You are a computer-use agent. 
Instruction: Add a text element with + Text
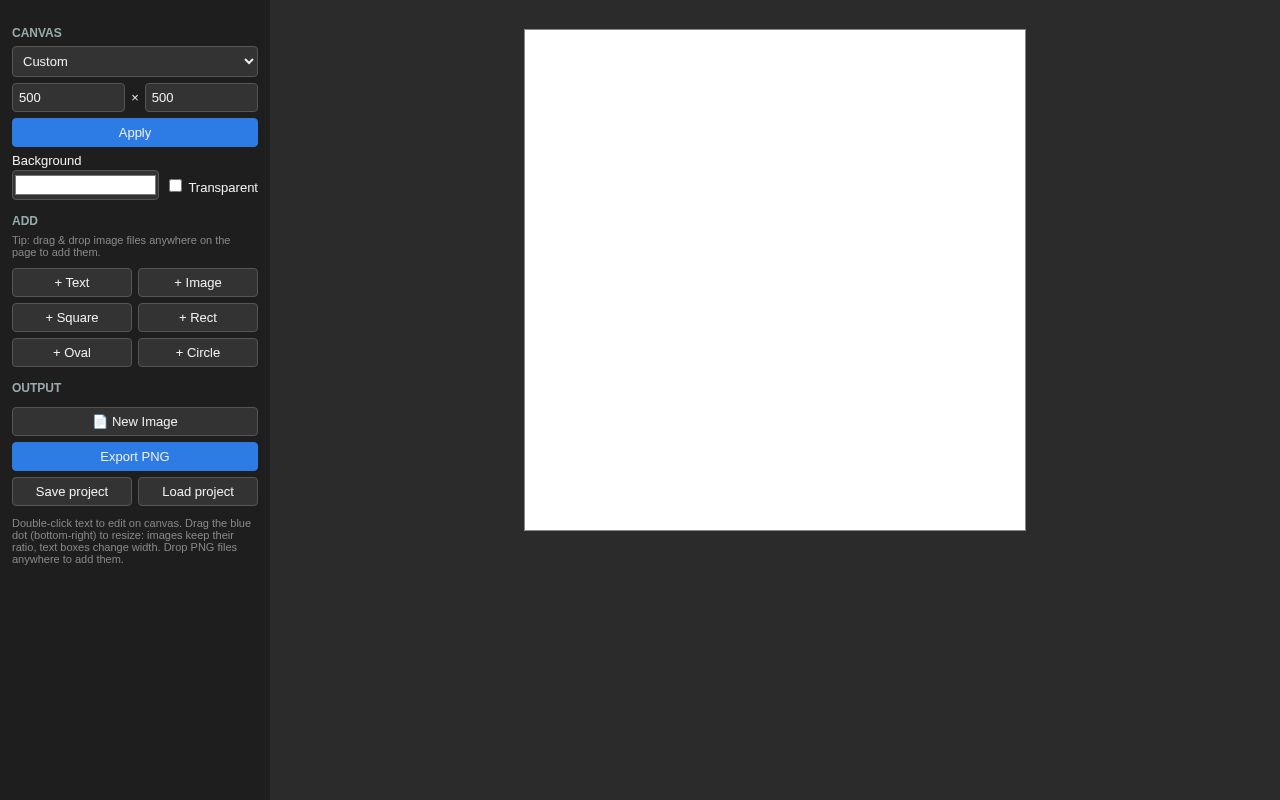72,282
